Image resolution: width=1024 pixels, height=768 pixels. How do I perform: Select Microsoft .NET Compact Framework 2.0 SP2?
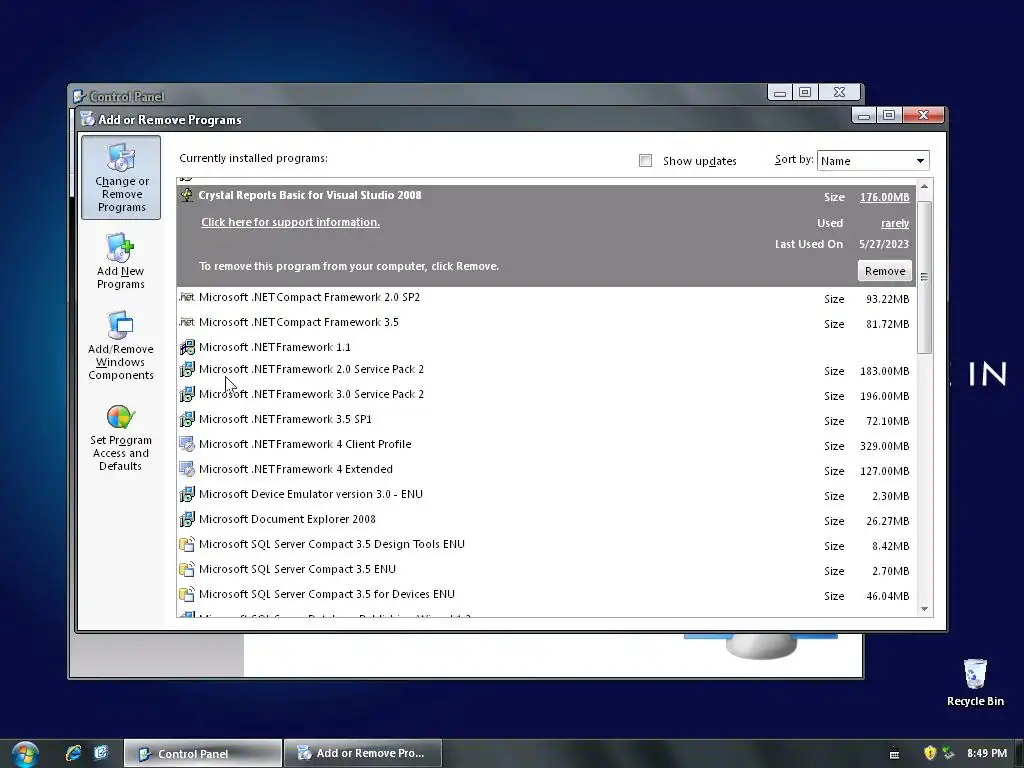coord(309,297)
